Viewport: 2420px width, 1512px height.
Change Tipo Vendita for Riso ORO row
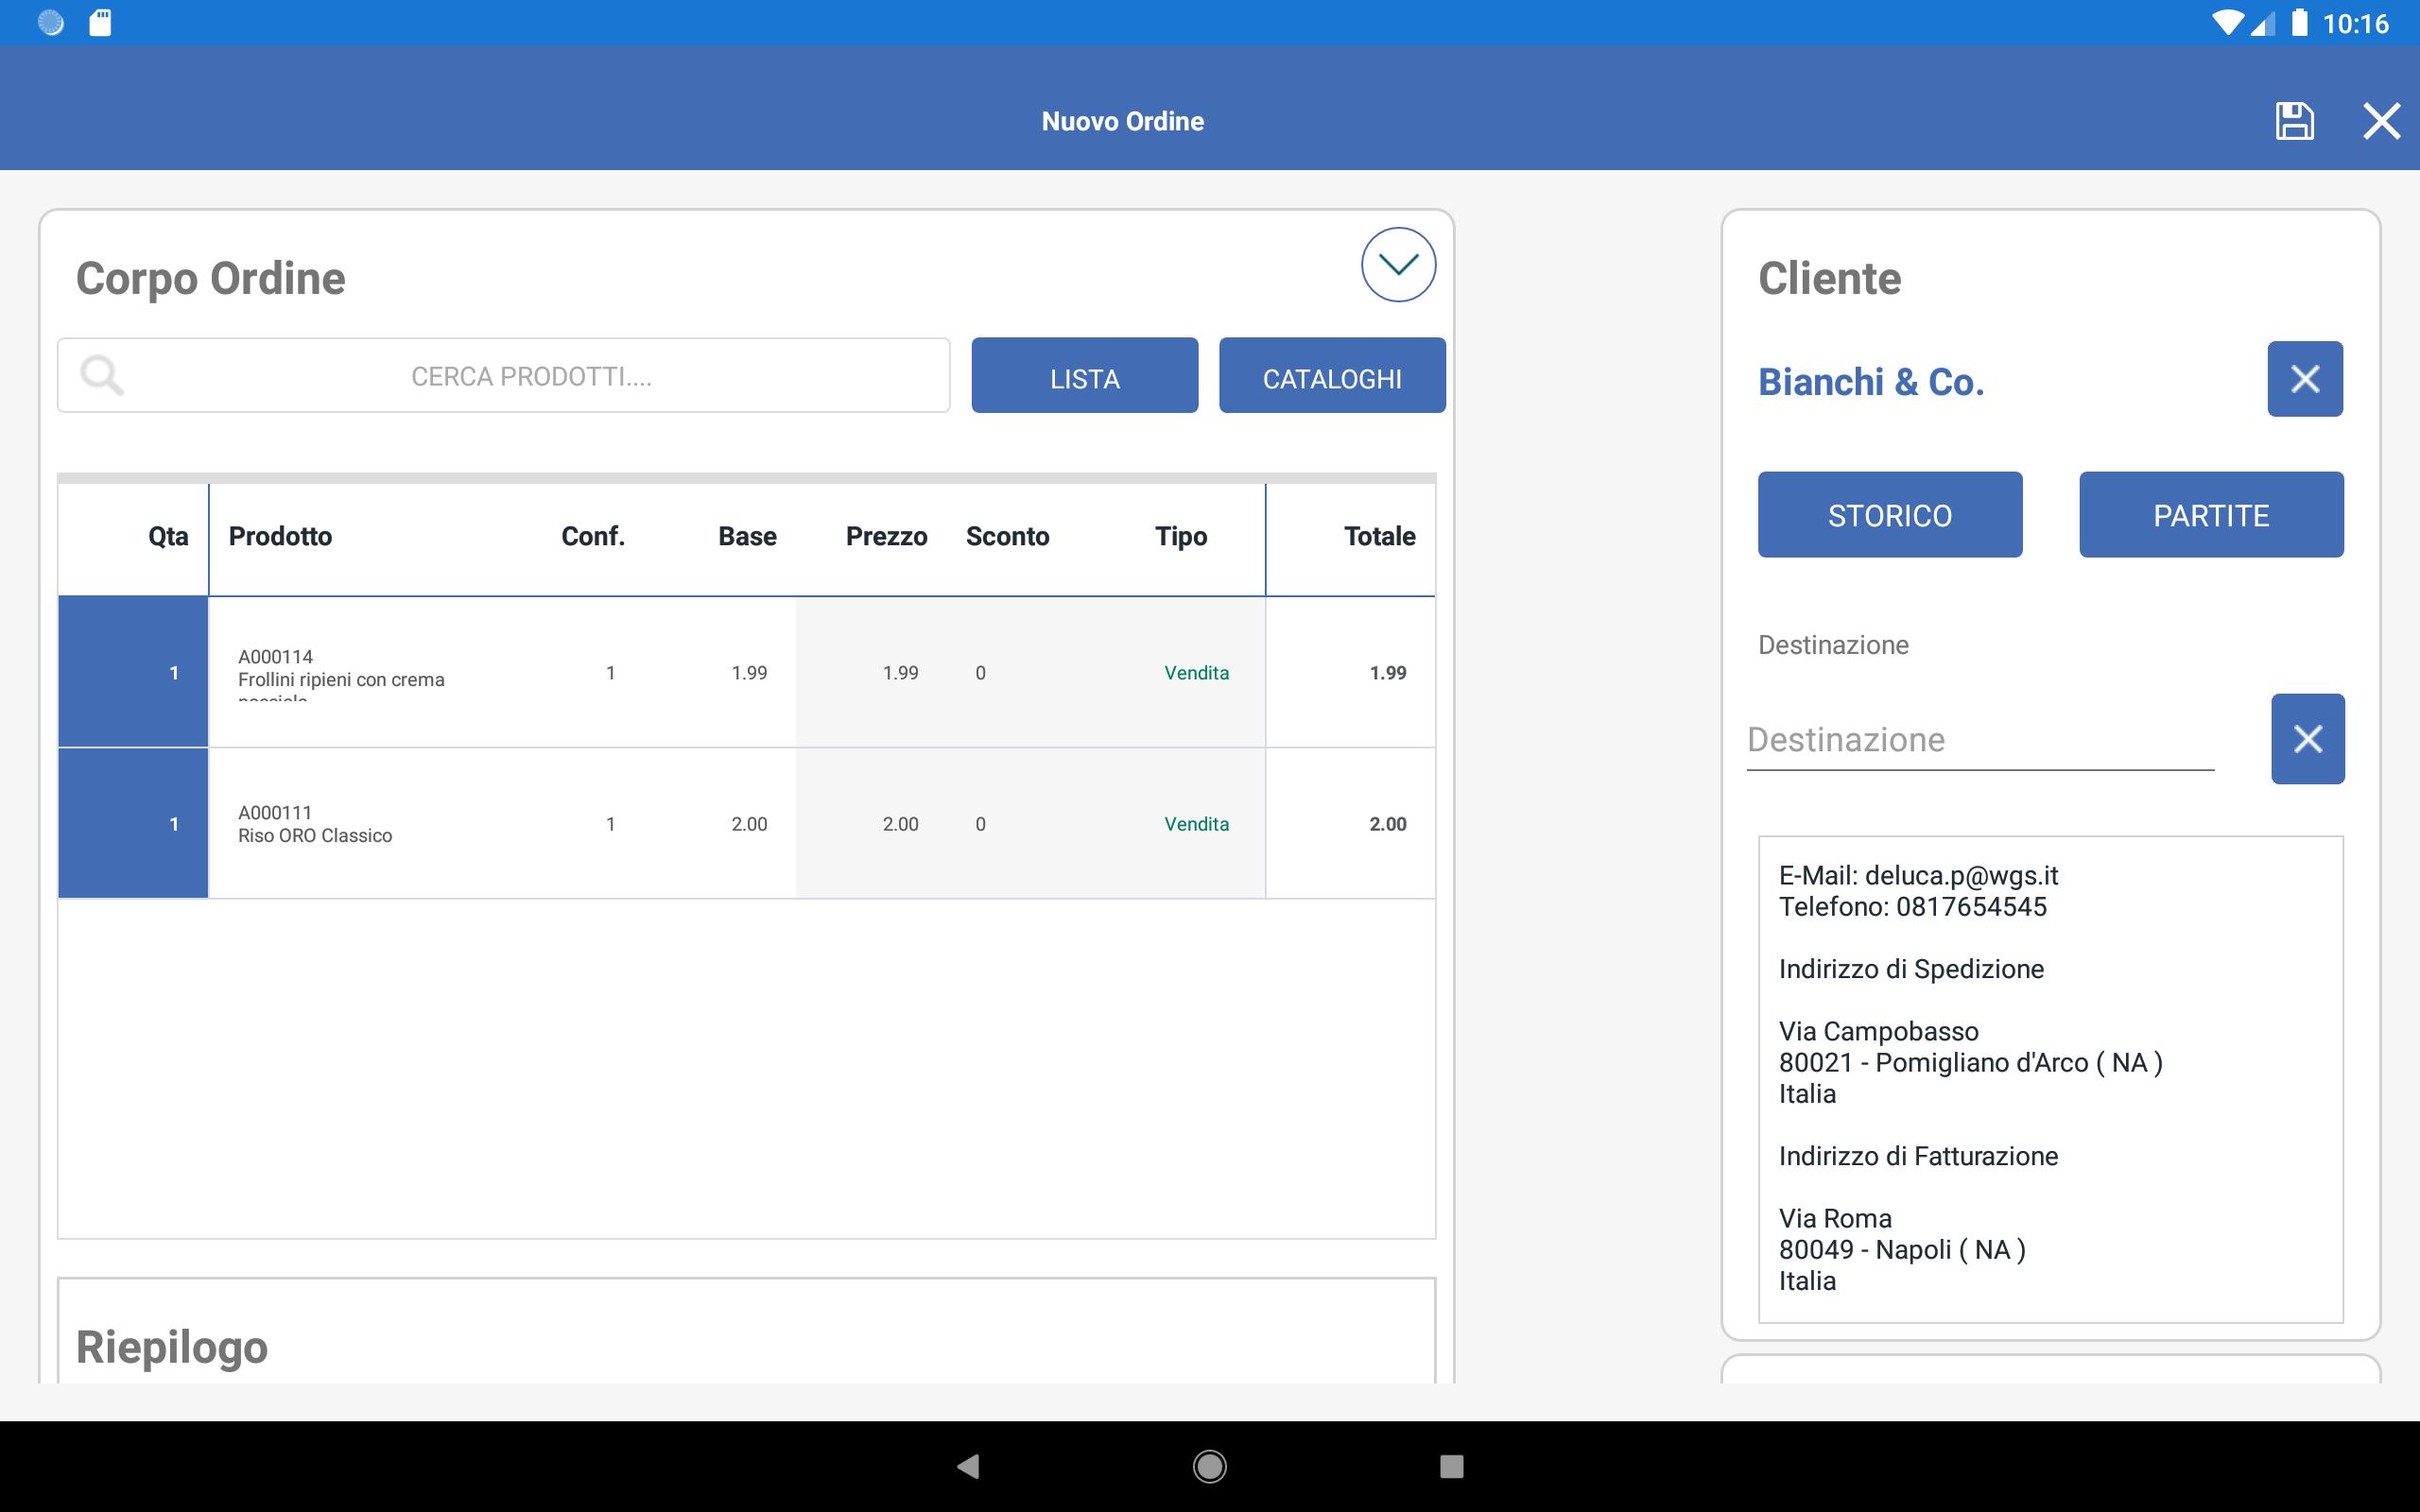[1196, 824]
